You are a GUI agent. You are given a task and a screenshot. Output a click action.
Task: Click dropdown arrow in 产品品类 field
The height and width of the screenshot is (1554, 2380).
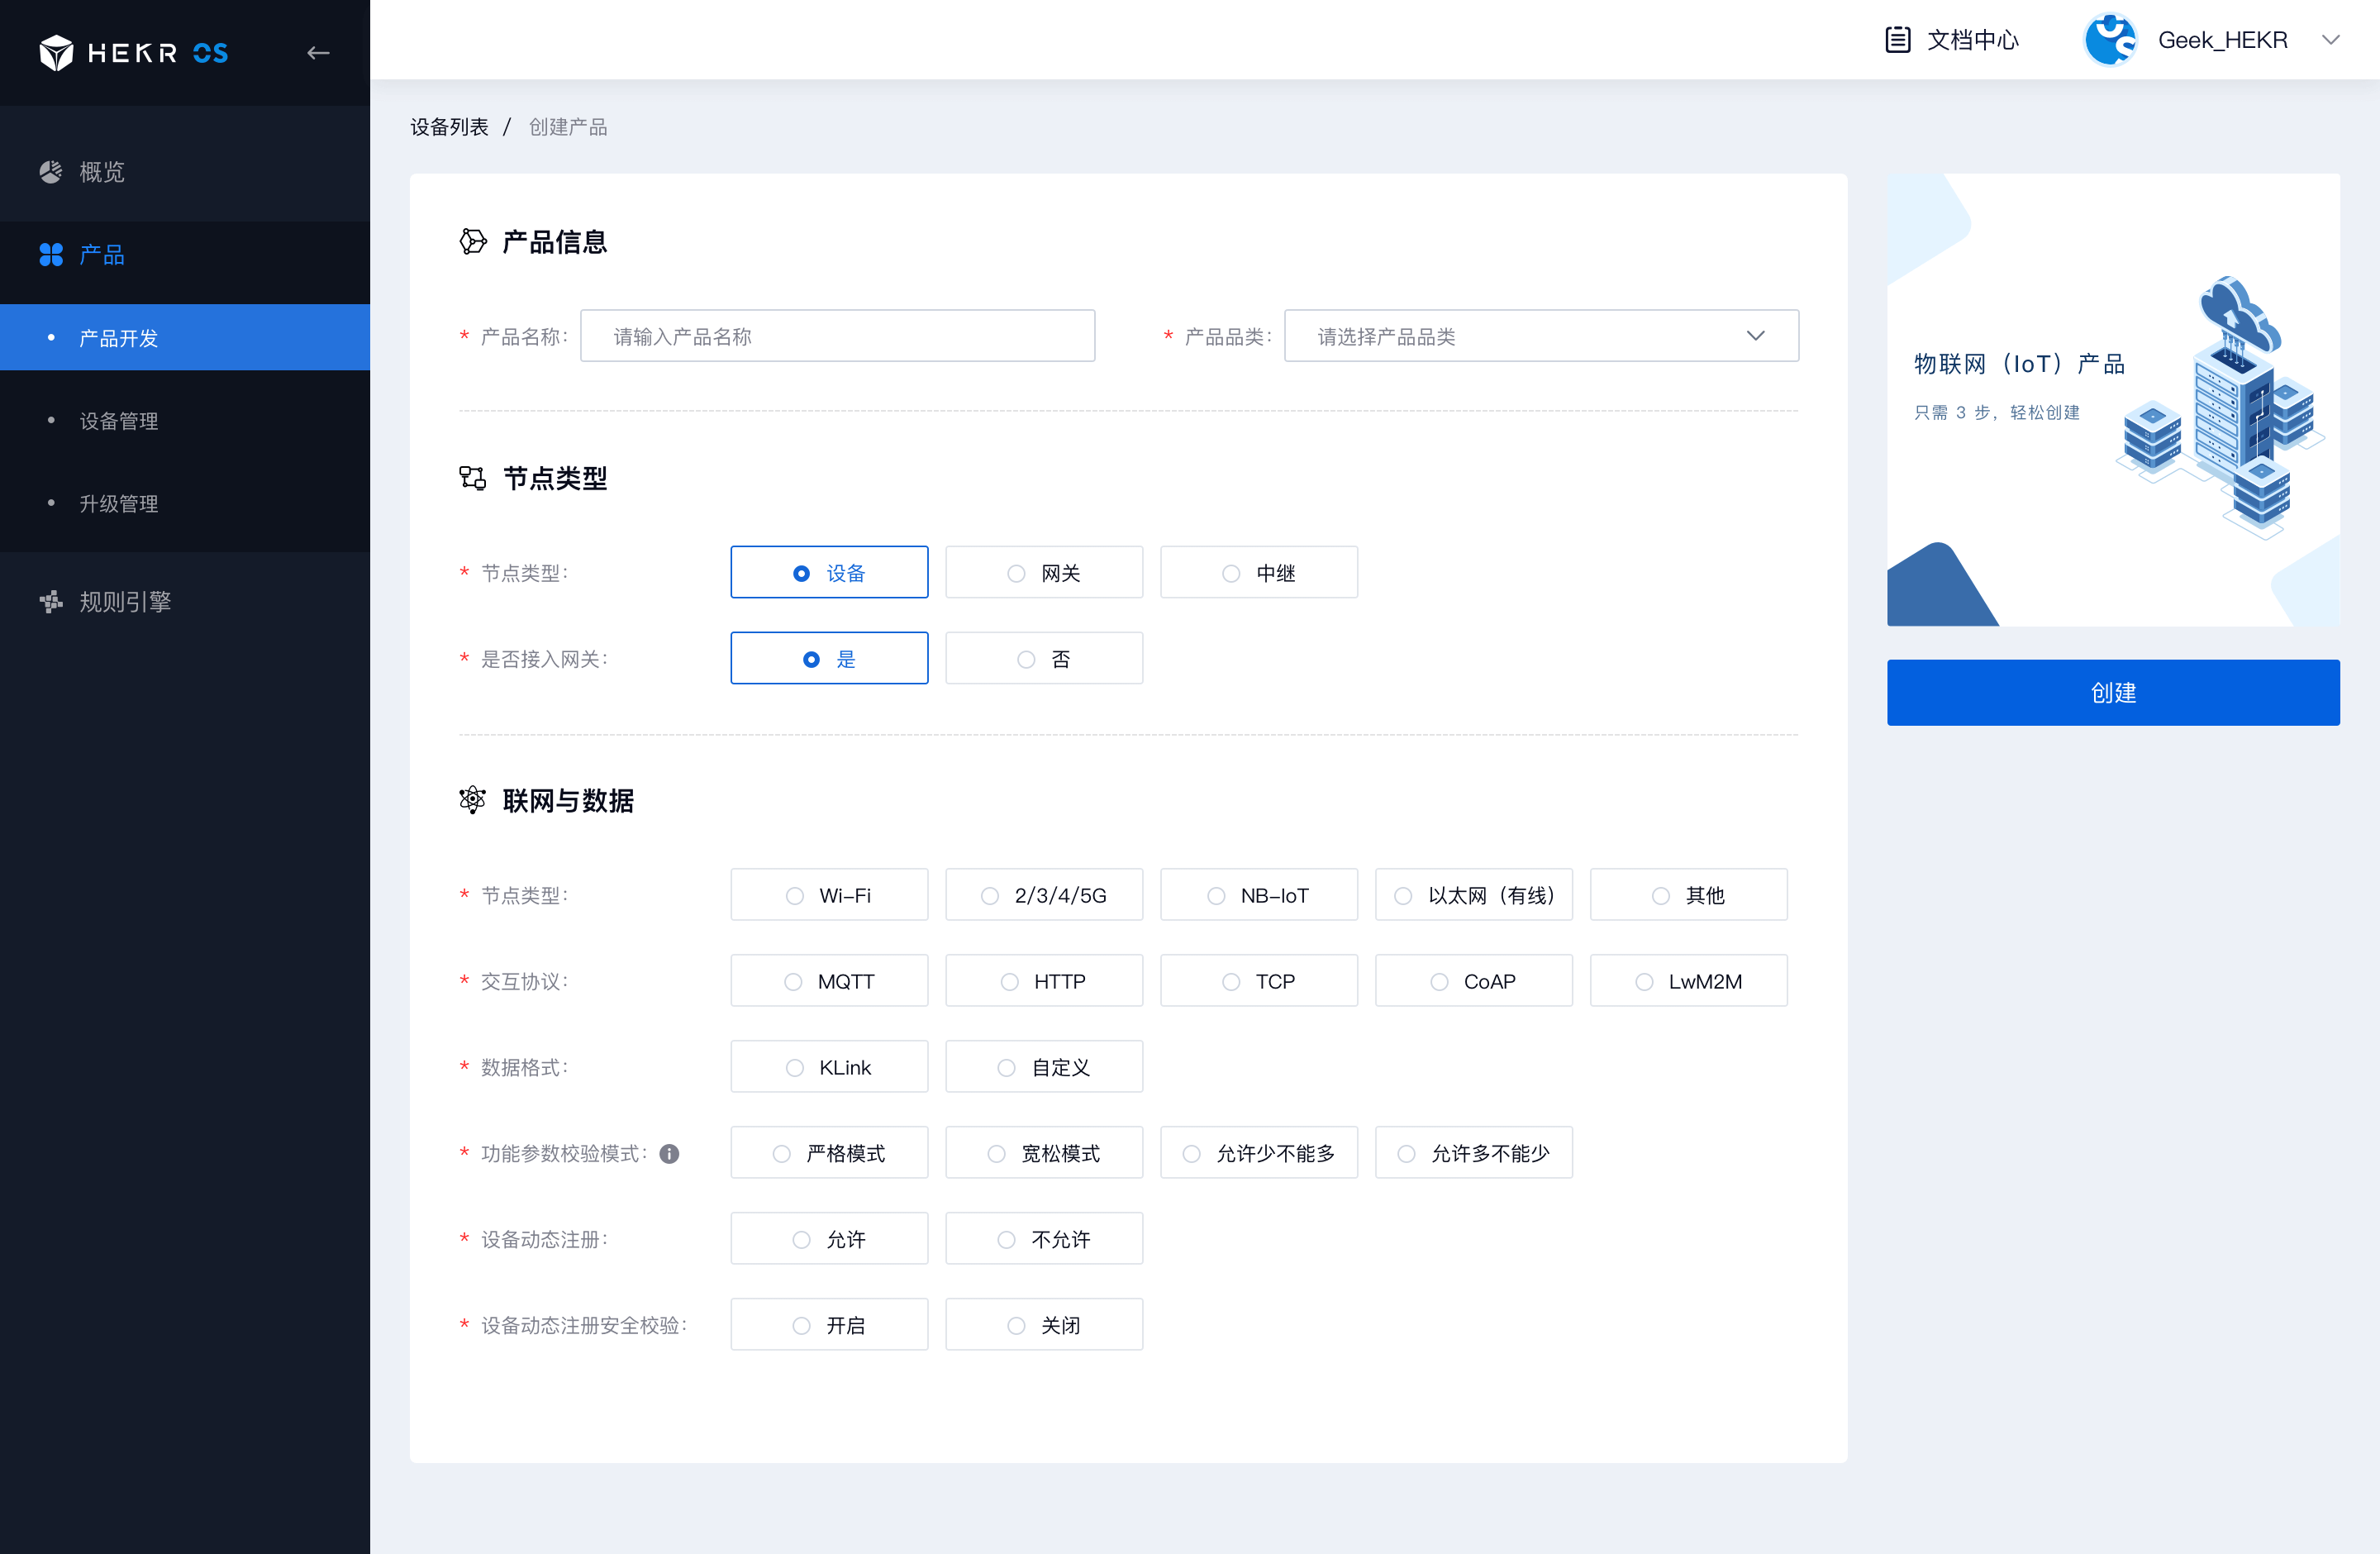click(x=1755, y=336)
